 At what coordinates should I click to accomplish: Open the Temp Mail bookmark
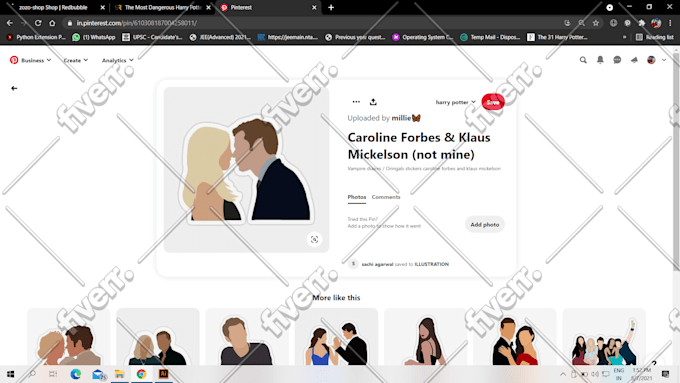click(490, 37)
